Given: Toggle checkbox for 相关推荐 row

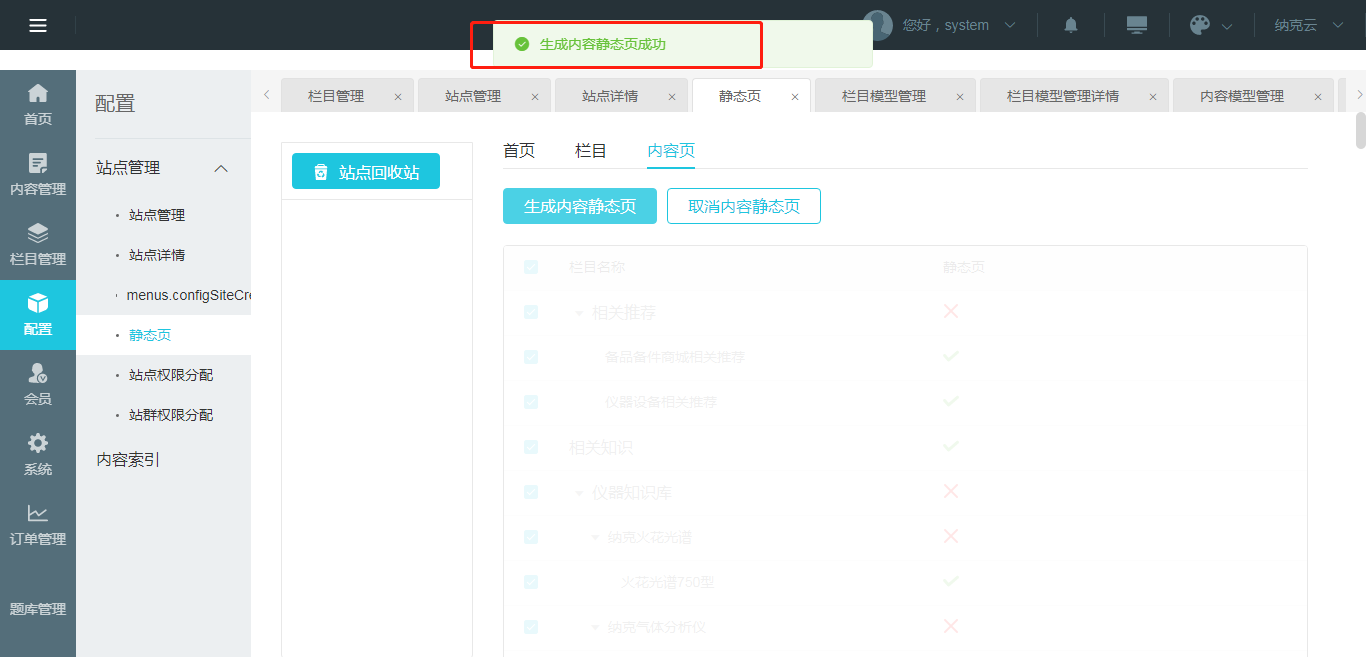Looking at the screenshot, I should tap(531, 312).
